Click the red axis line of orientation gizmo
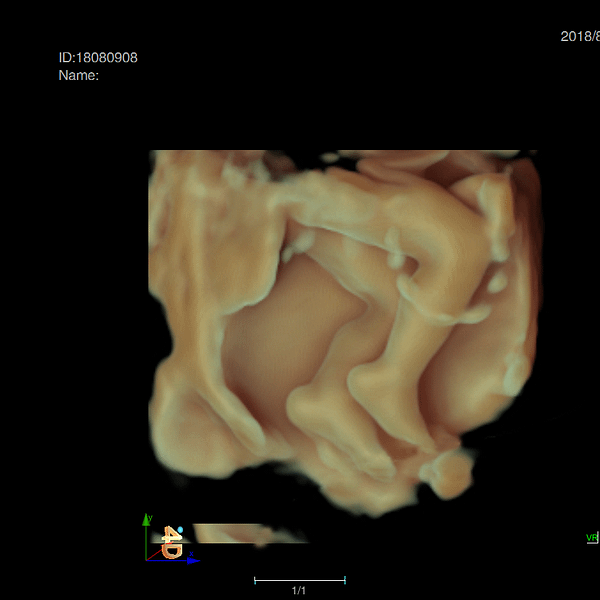Image resolution: width=600 pixels, height=600 pixels. click(154, 552)
